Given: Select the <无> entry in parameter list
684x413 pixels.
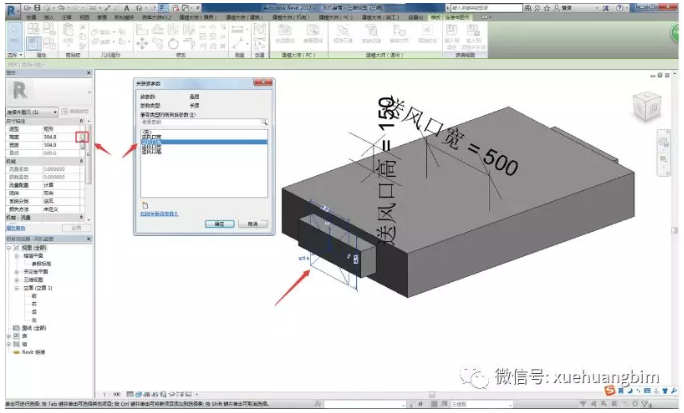Looking at the screenshot, I should coord(147,132).
